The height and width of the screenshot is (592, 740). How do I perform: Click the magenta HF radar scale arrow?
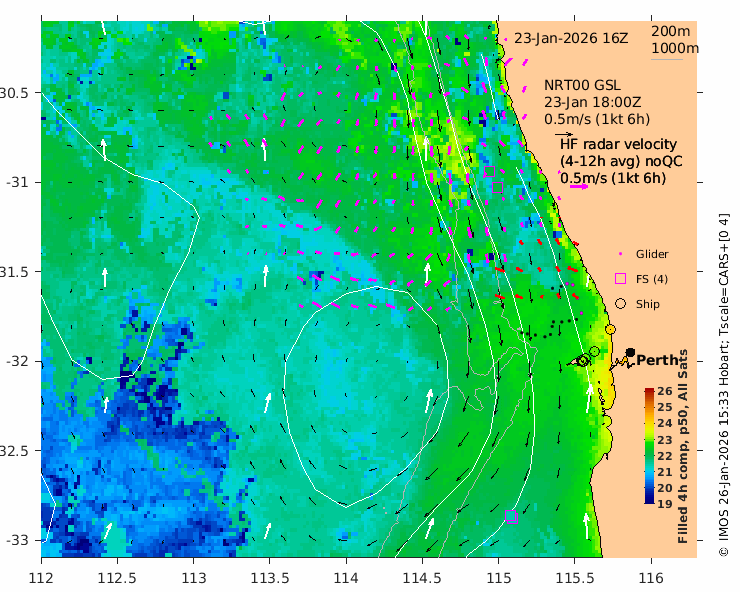pyautogui.click(x=579, y=186)
